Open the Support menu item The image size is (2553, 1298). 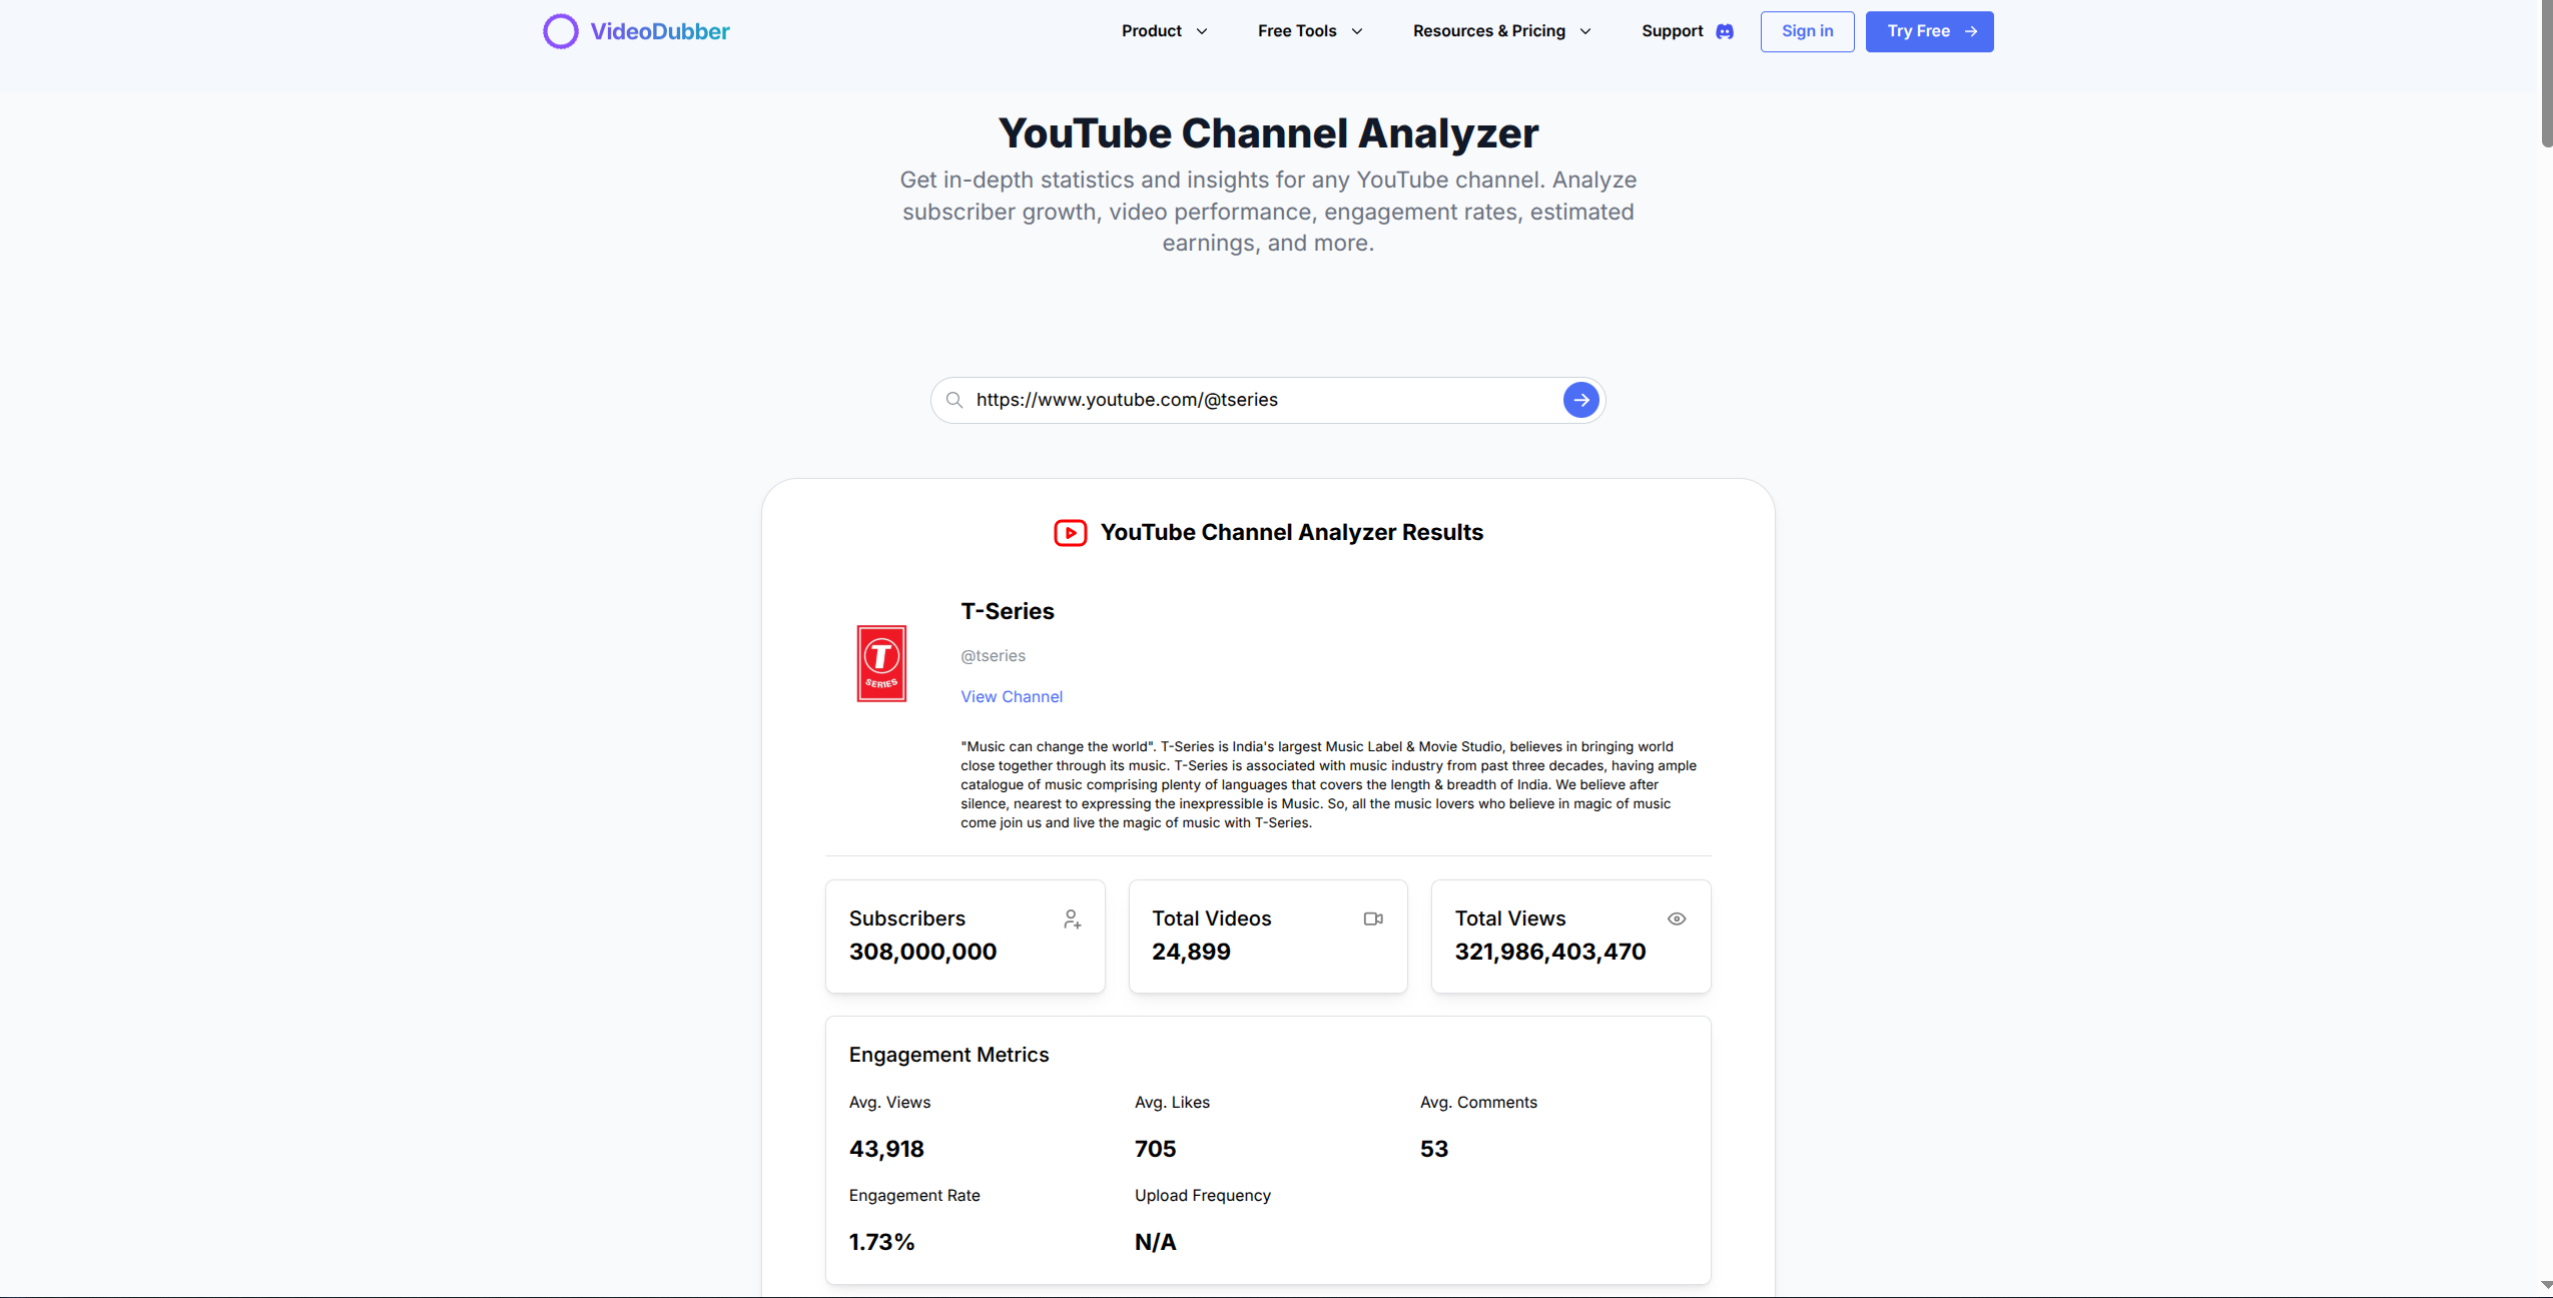1672,31
